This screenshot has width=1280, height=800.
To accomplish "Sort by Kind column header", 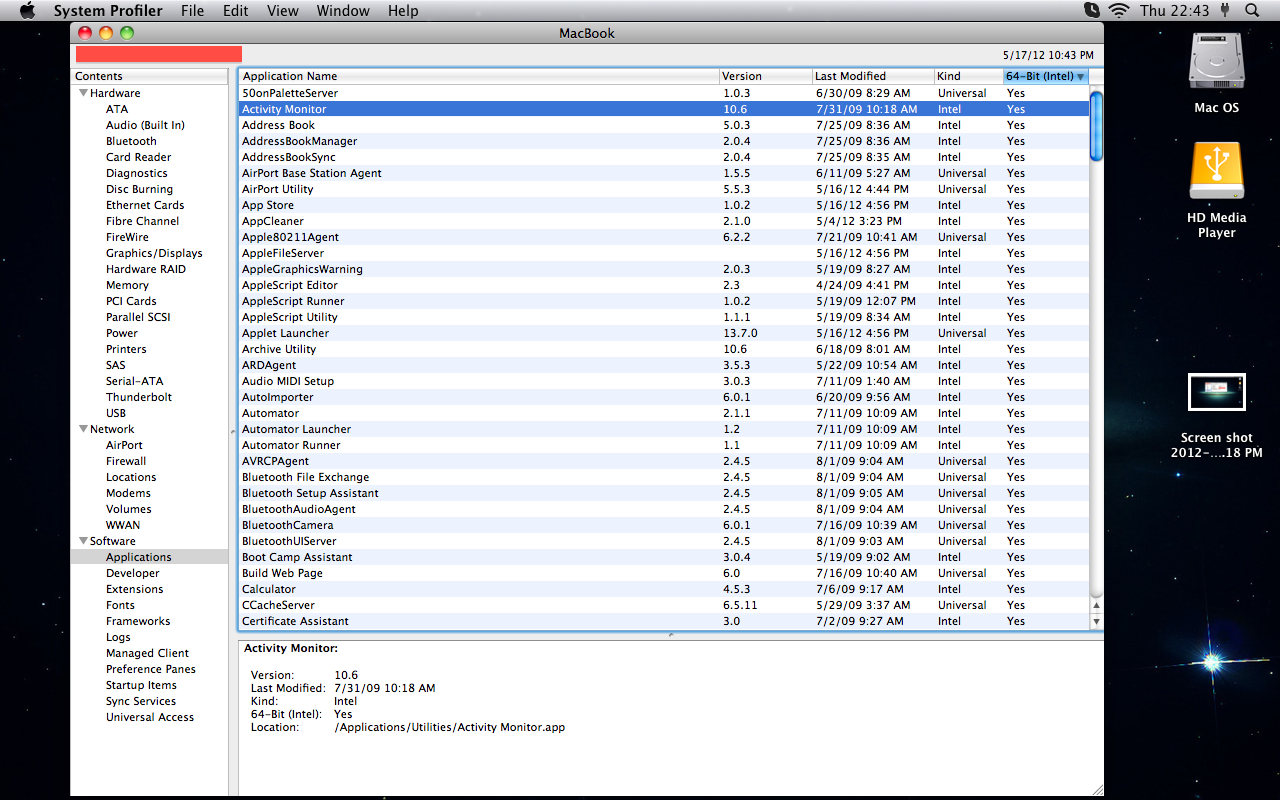I will 968,76.
